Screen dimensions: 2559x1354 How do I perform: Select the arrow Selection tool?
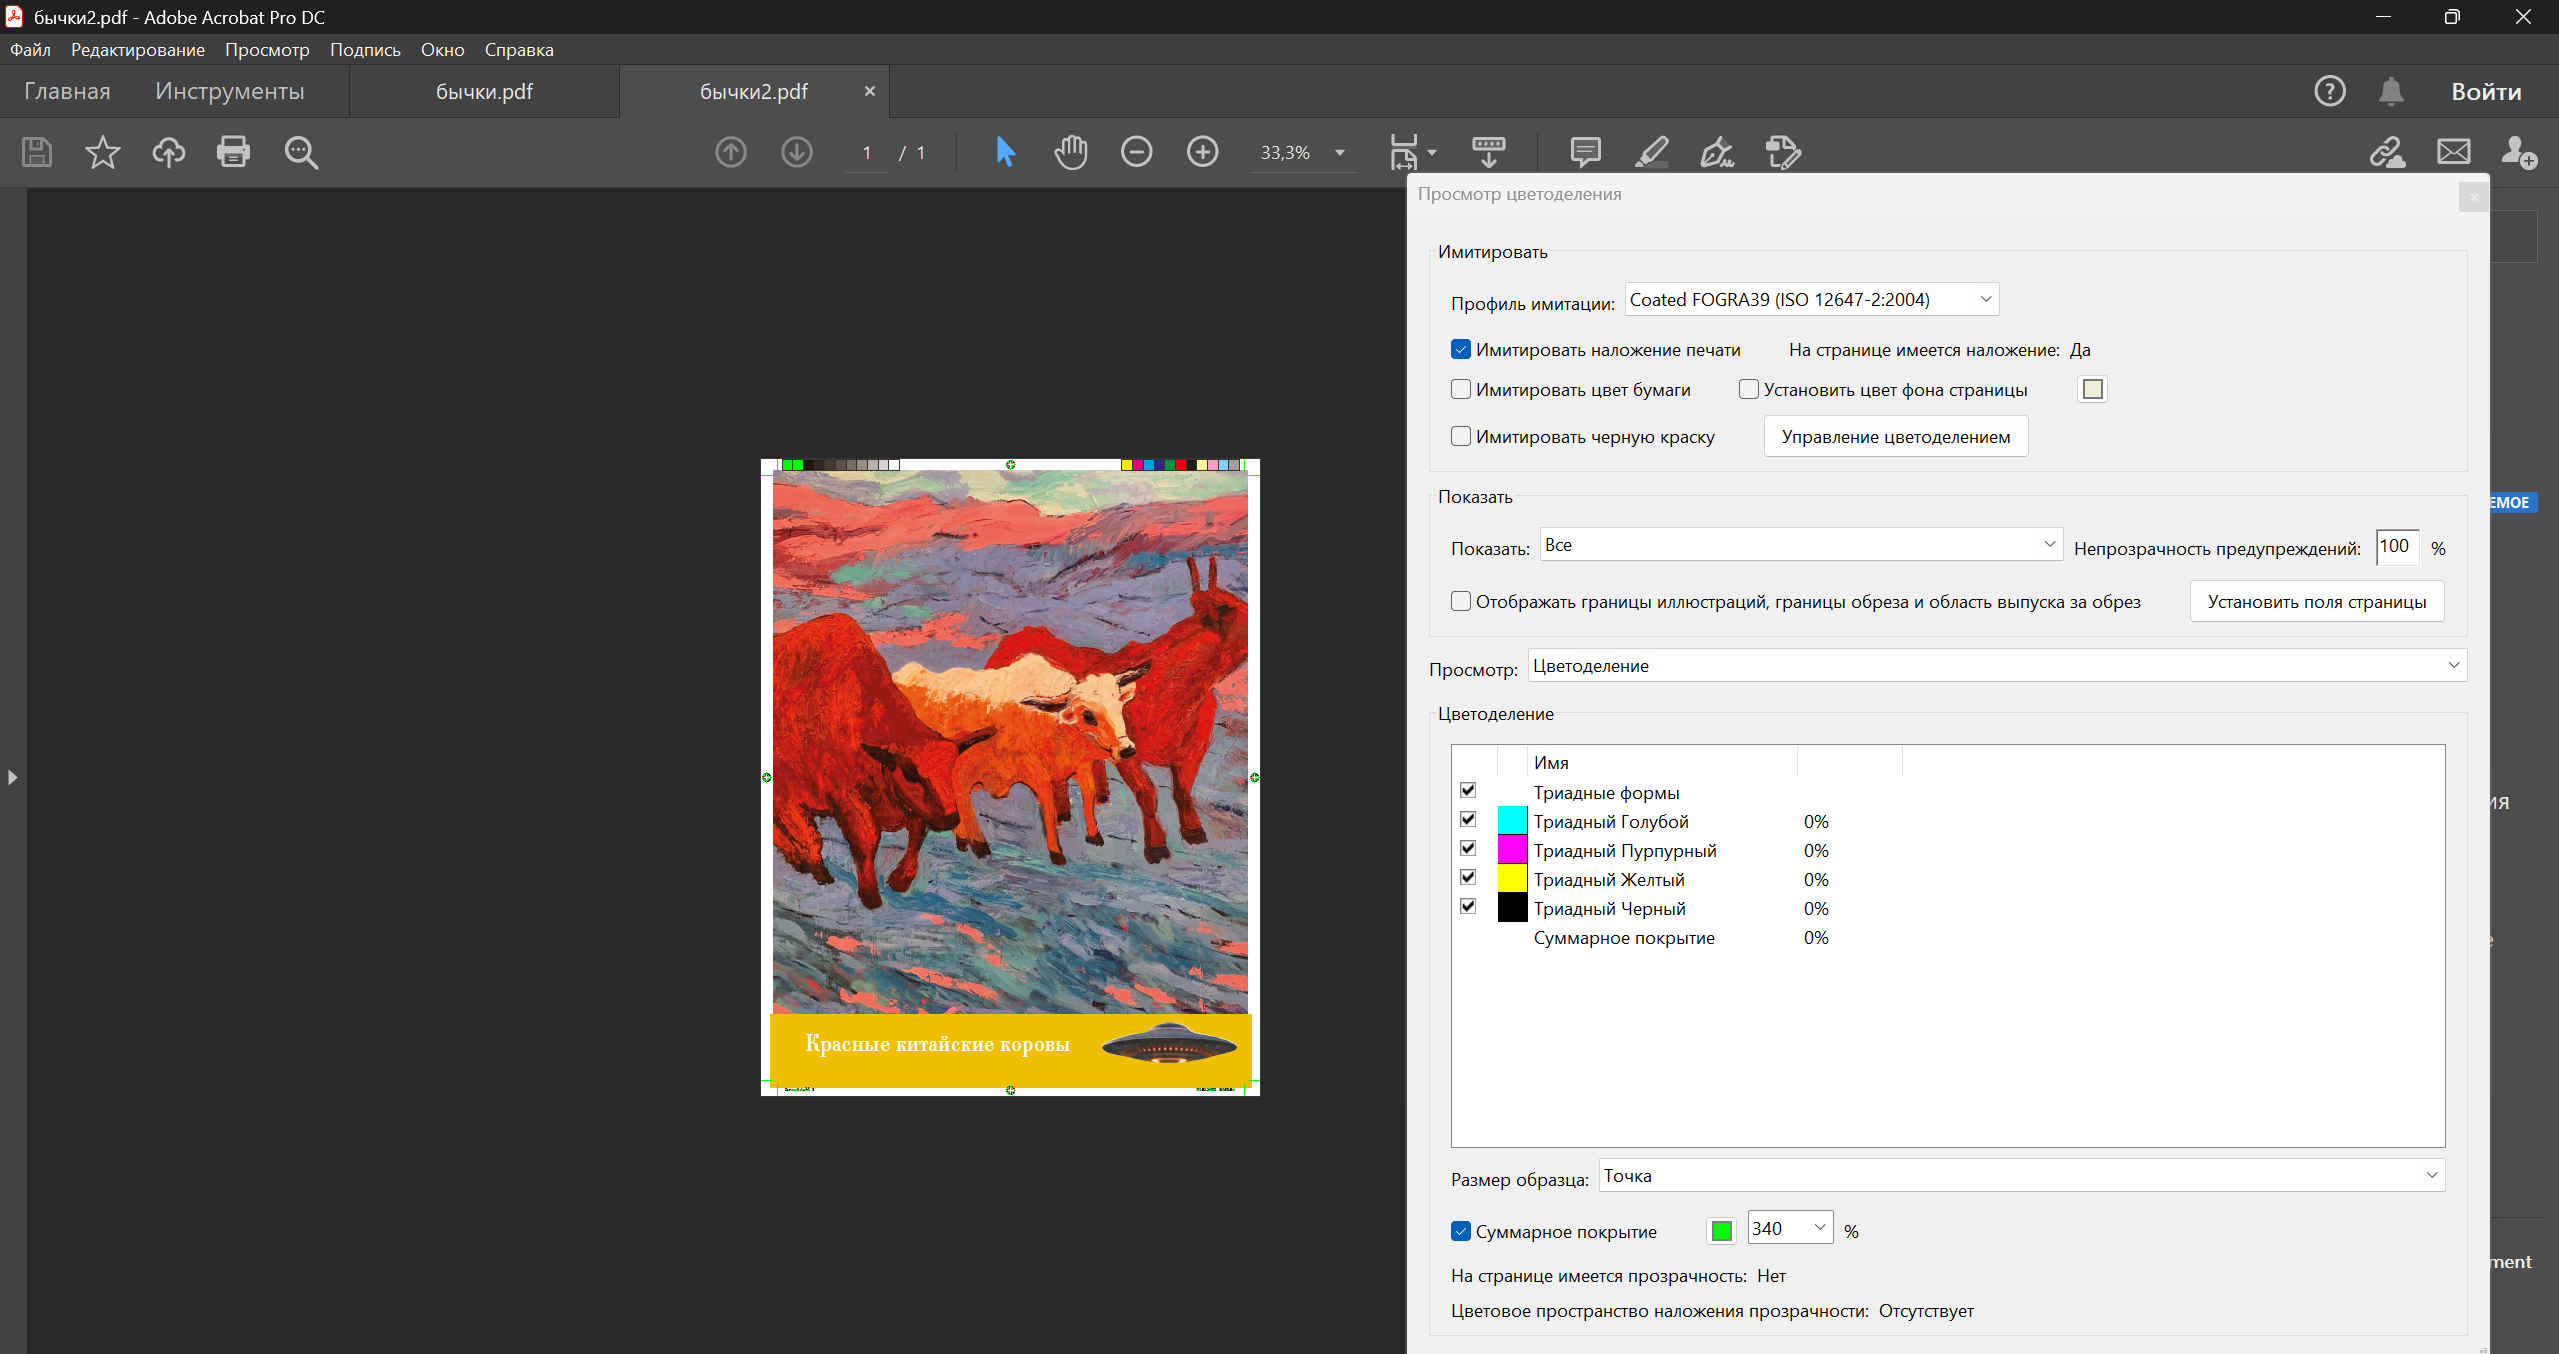(x=1005, y=152)
